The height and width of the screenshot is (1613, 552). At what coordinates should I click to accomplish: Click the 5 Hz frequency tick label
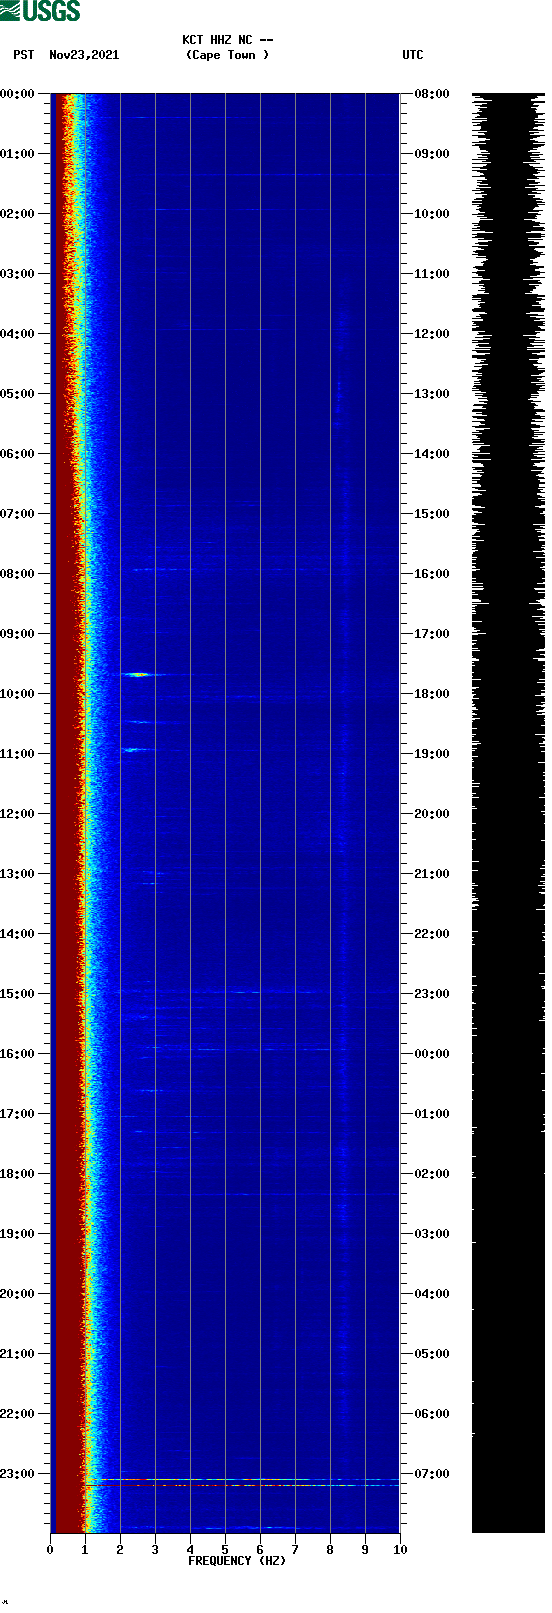(225, 1550)
